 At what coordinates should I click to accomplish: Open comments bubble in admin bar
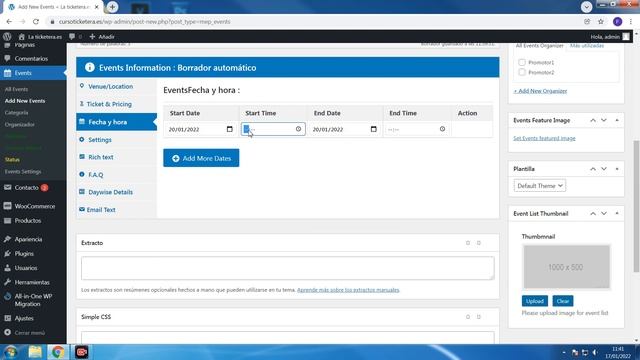point(75,37)
